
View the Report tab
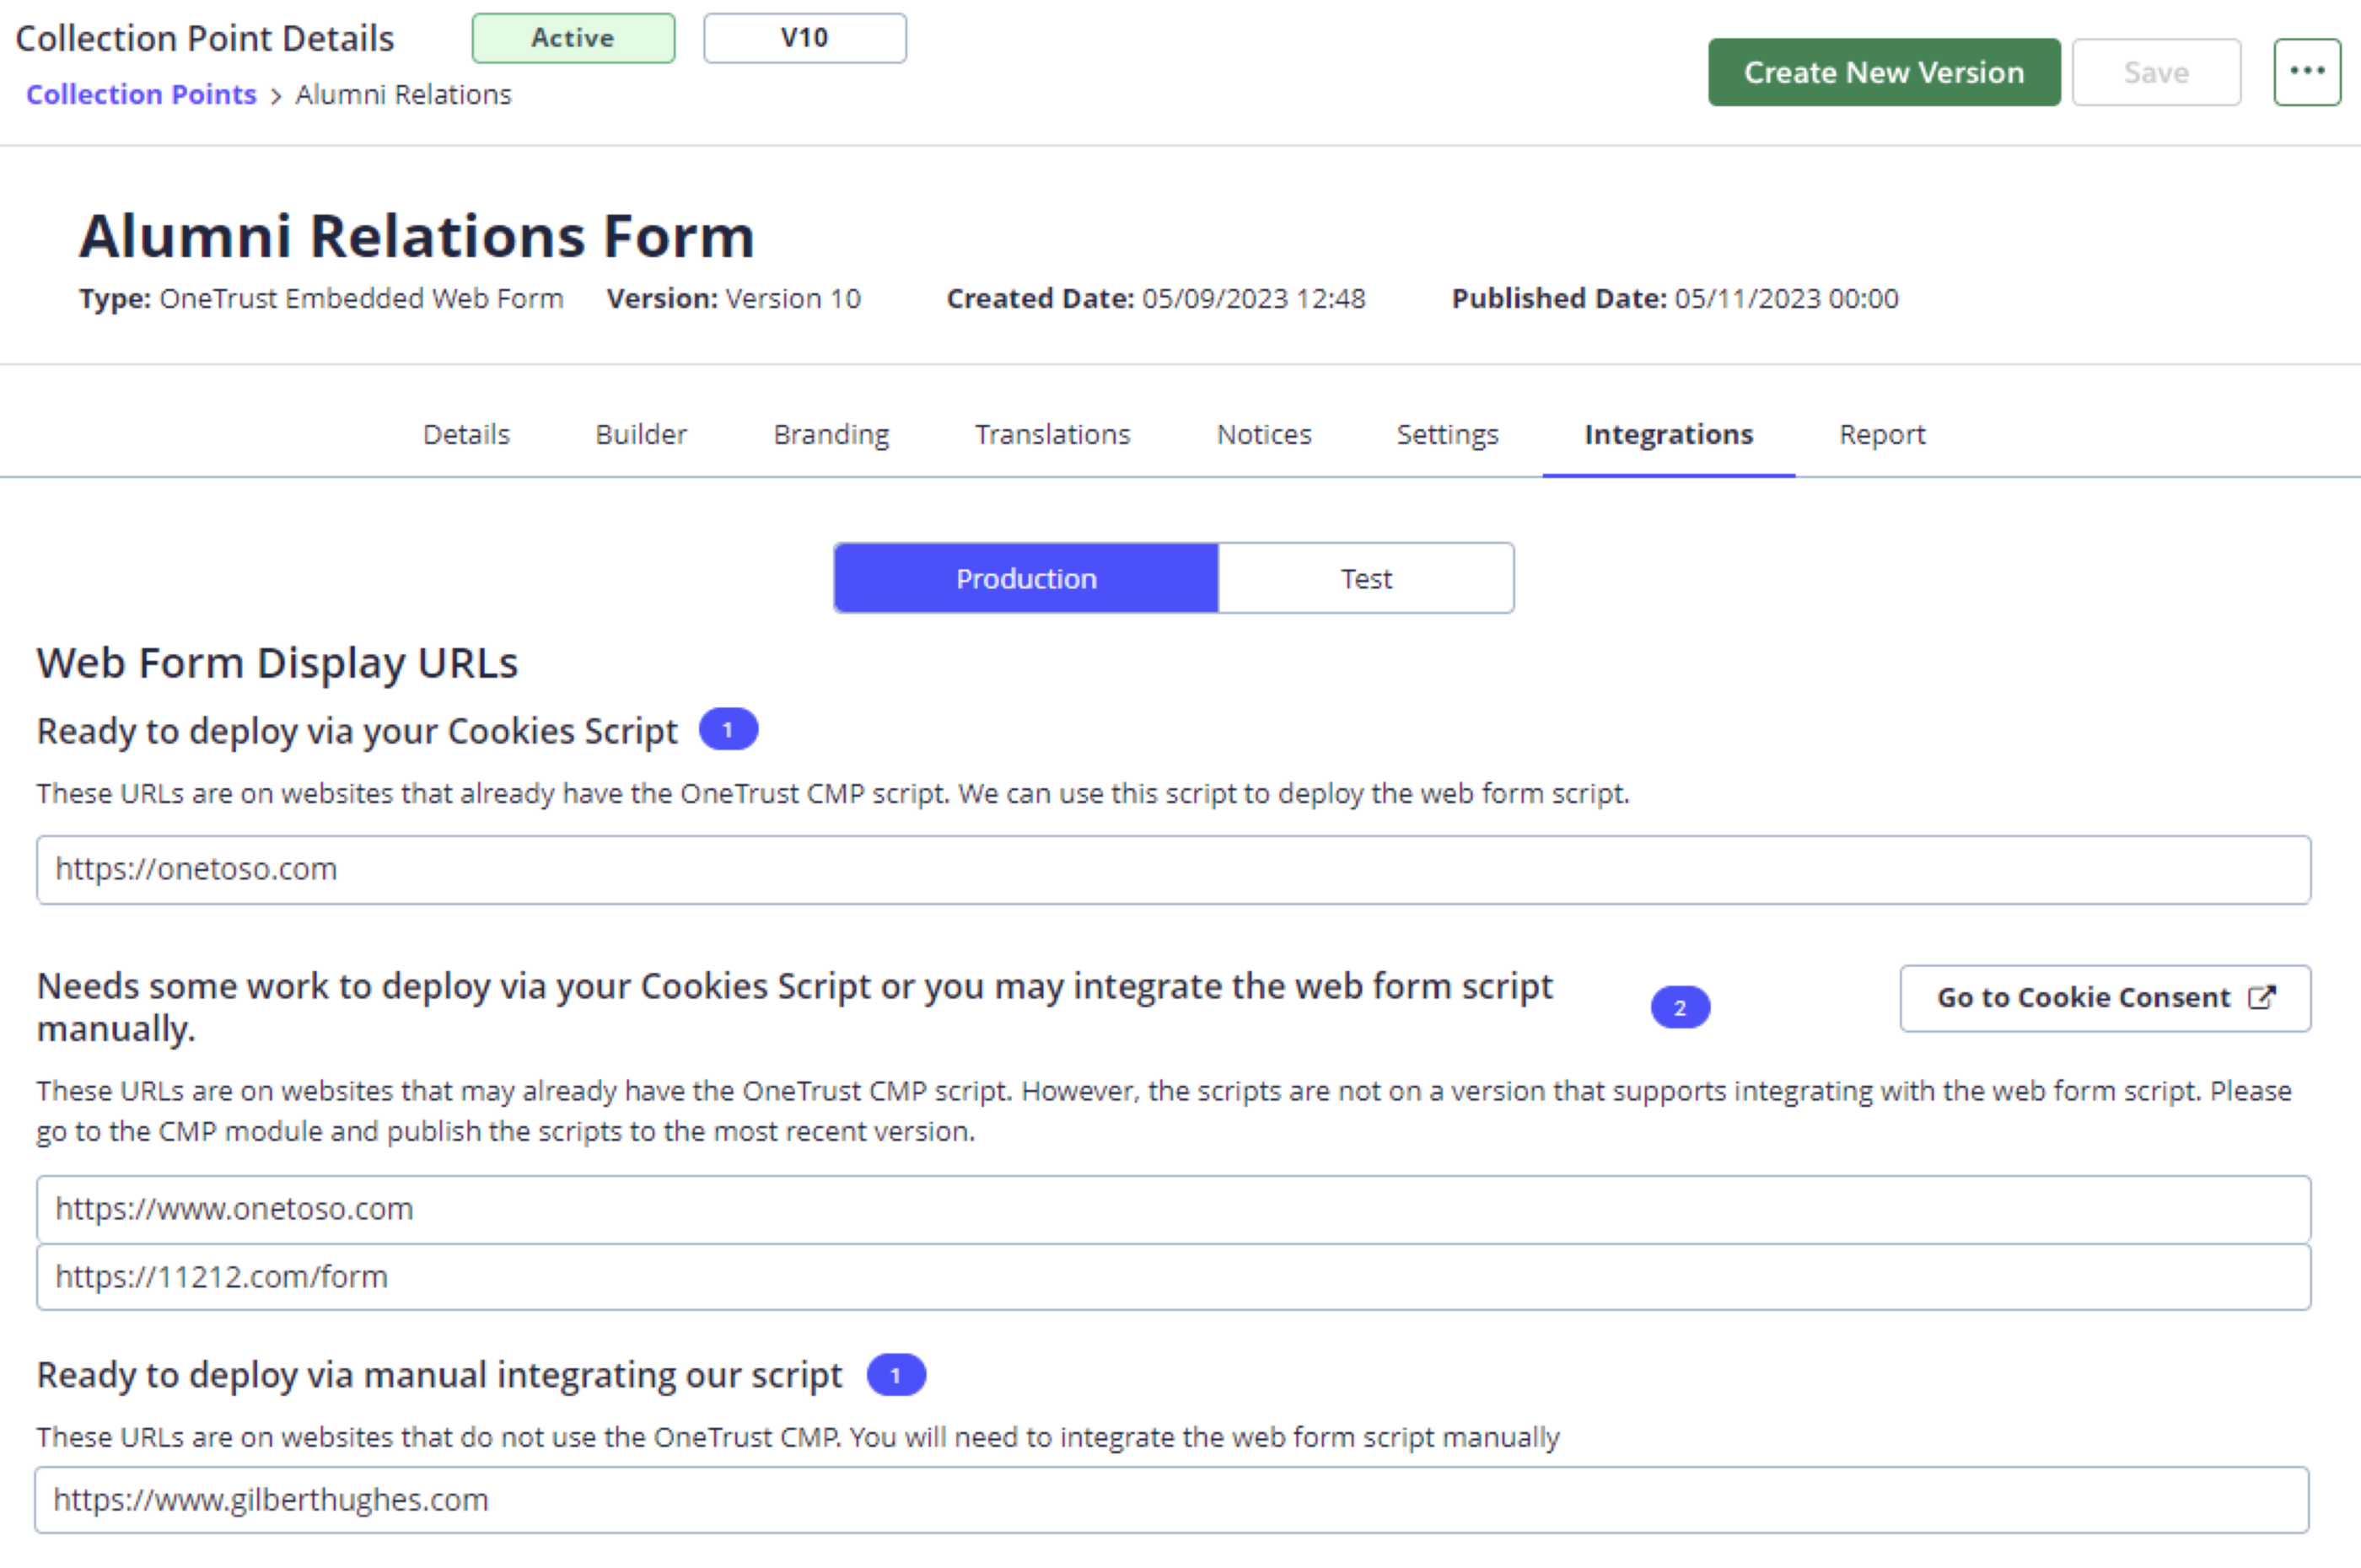(x=1881, y=434)
